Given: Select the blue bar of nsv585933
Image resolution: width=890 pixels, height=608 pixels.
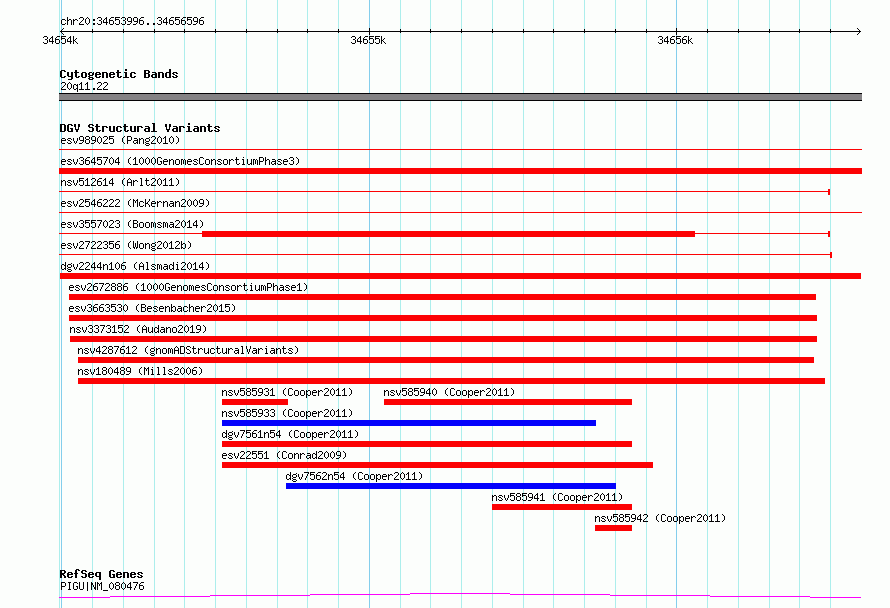Looking at the screenshot, I should point(409,423).
